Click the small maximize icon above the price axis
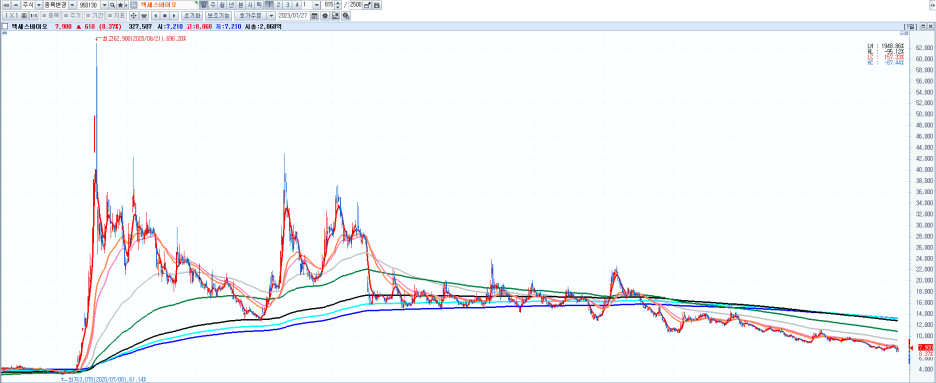Viewport: 936px width, 383px height. (x=906, y=33)
